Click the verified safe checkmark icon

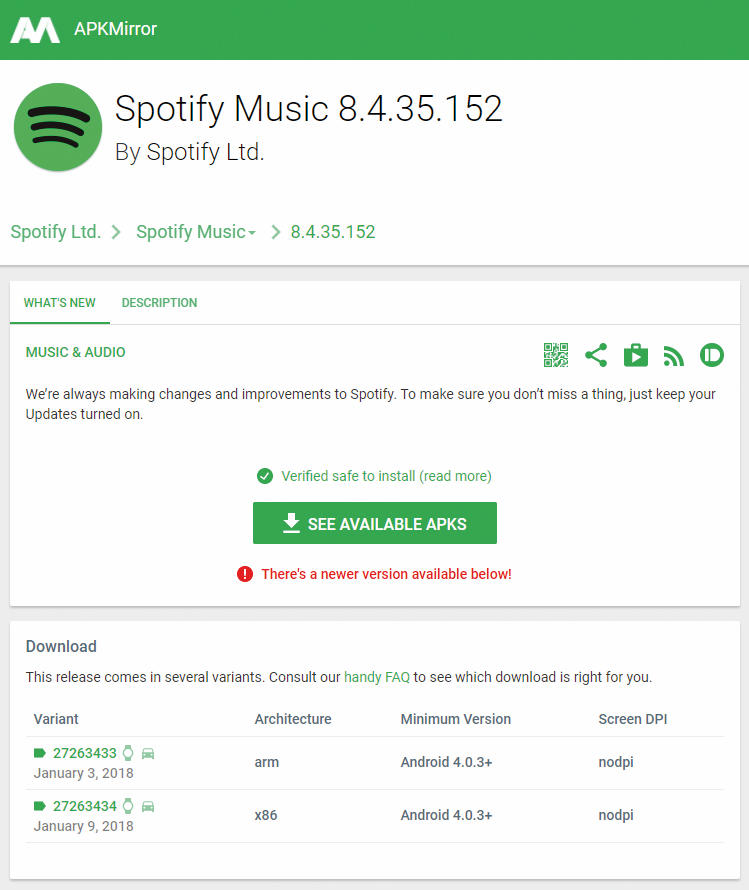click(264, 476)
